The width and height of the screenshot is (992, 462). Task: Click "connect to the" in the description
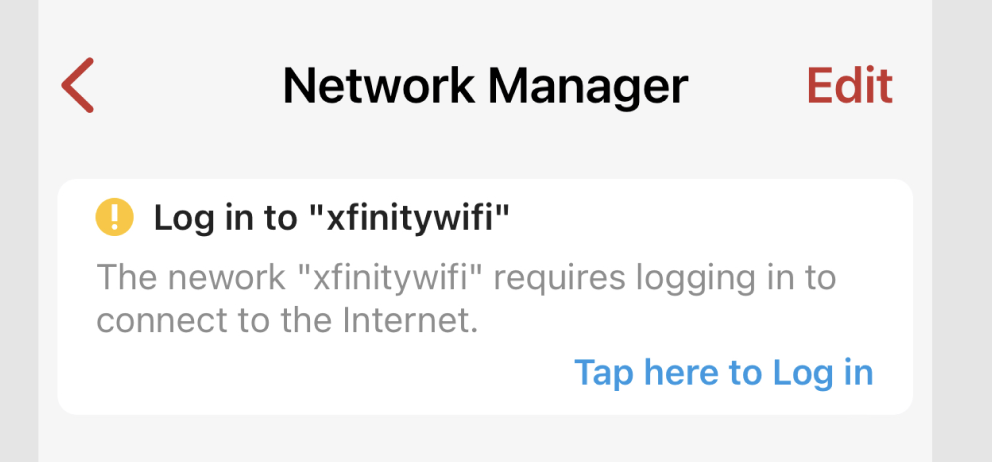click(x=215, y=322)
